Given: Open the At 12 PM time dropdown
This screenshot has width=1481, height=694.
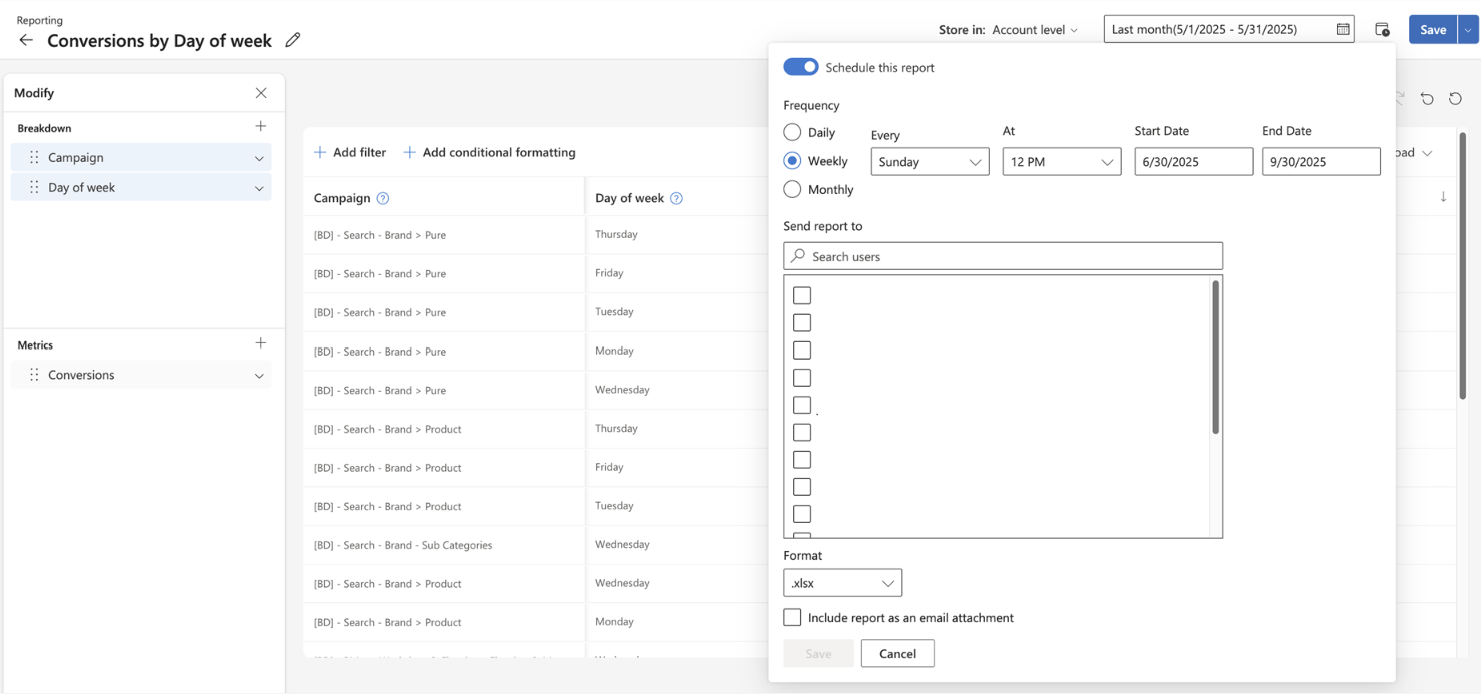Looking at the screenshot, I should [1062, 162].
